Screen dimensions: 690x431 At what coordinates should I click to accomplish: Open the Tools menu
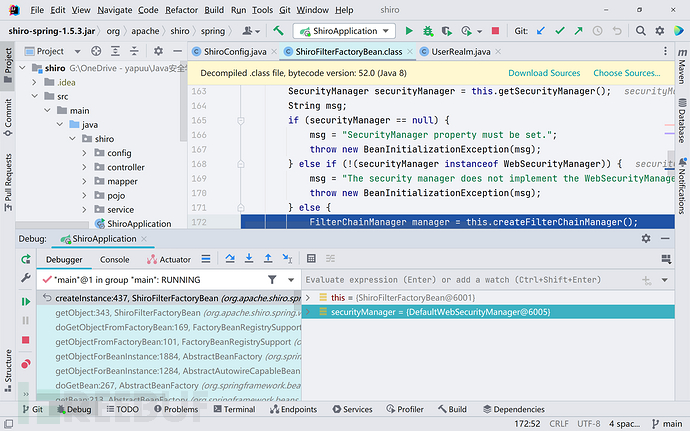[x=262, y=10]
